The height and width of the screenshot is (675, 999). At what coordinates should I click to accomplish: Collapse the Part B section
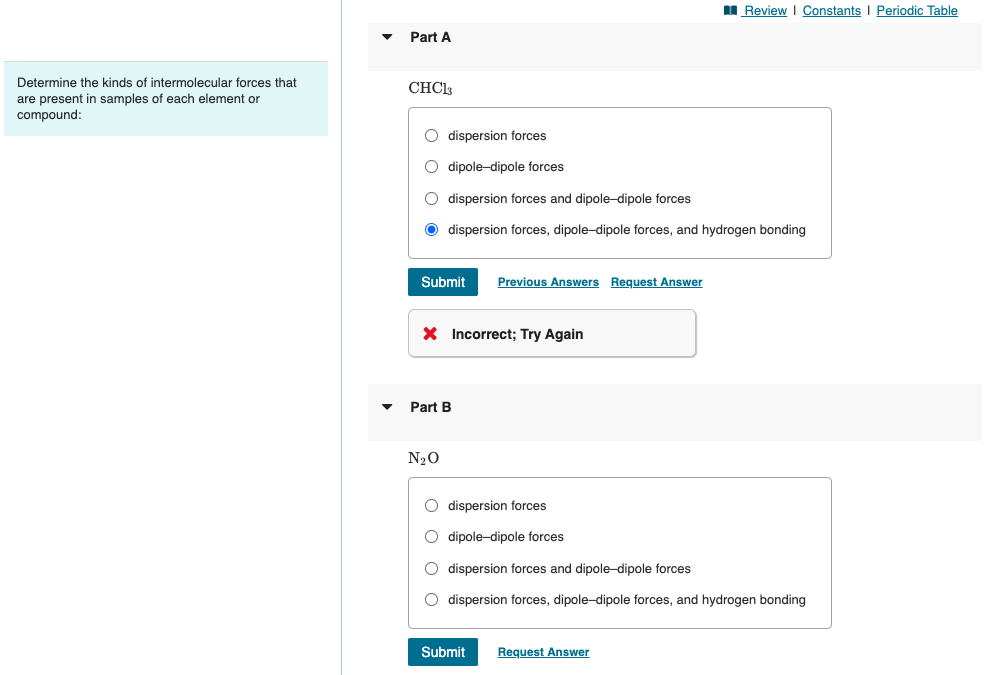click(387, 407)
